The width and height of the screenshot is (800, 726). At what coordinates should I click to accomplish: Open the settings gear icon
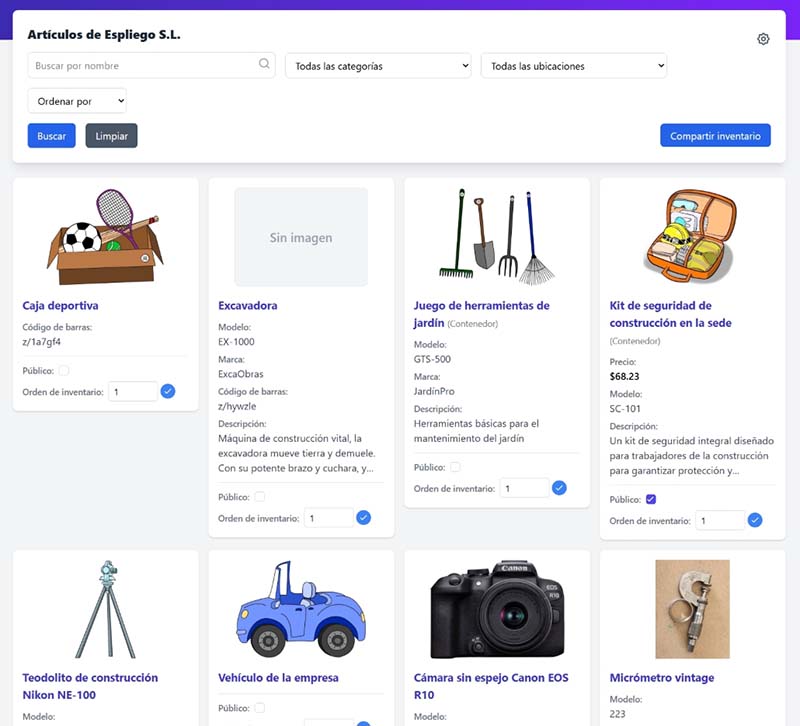click(x=763, y=38)
